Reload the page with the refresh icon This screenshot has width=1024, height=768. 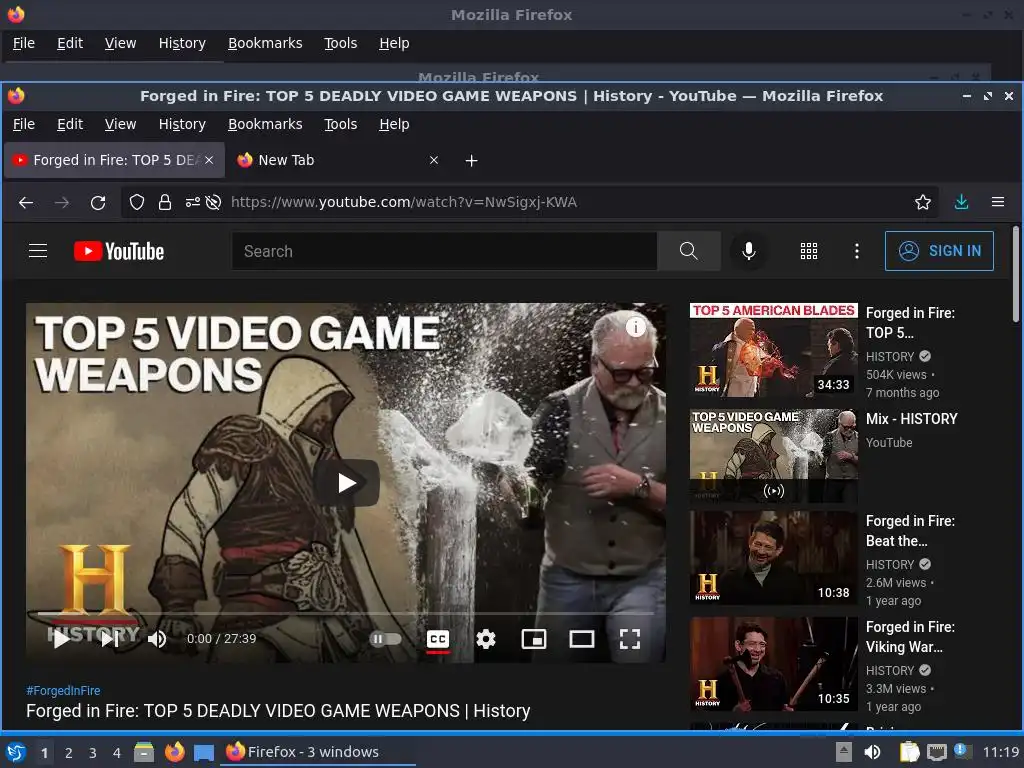tap(98, 202)
